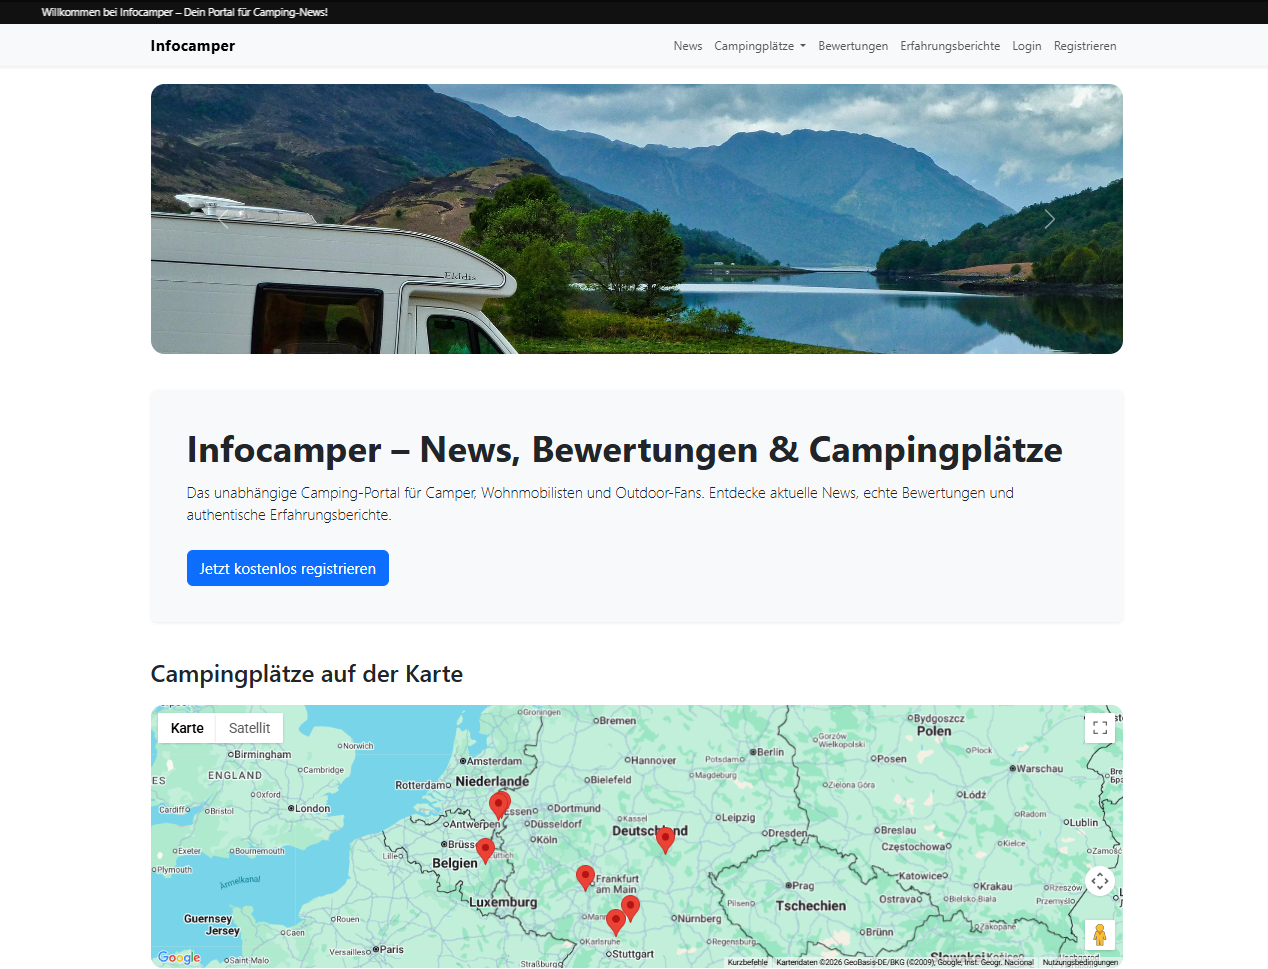Open the map Nutzungsbedingungen link
The image size is (1268, 969).
click(x=1080, y=962)
